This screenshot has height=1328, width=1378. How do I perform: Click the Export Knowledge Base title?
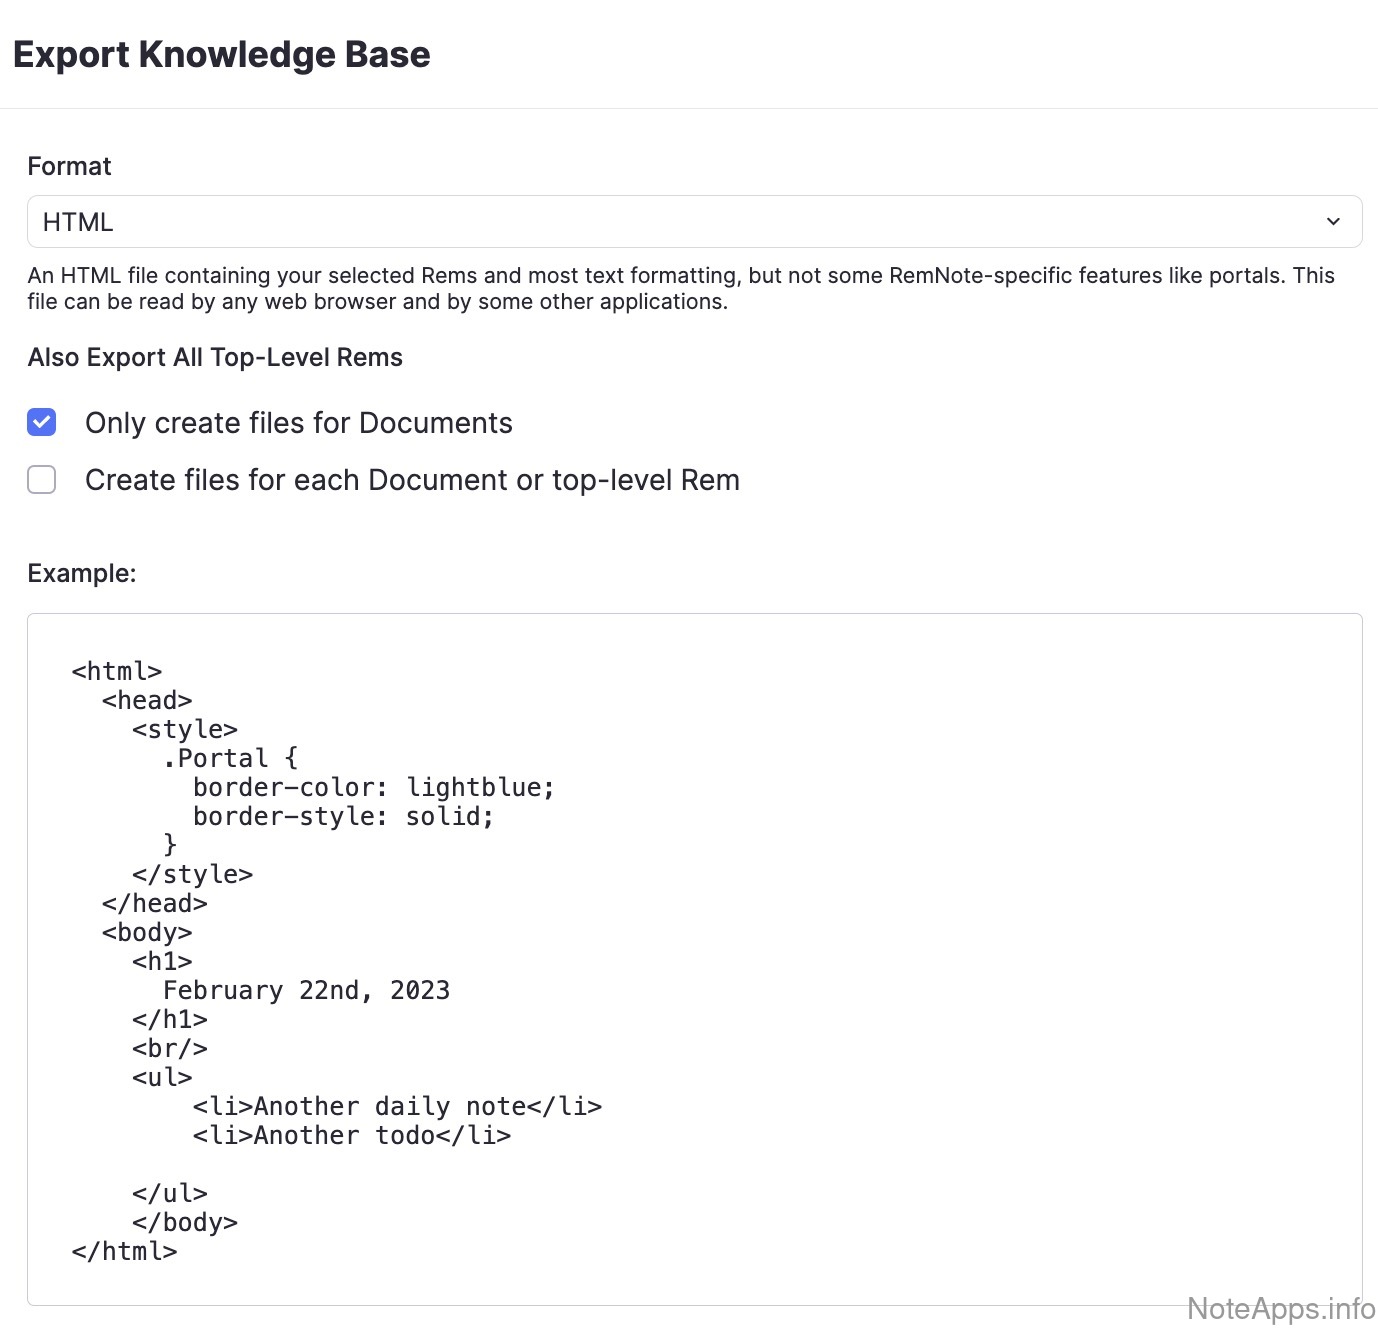(222, 55)
